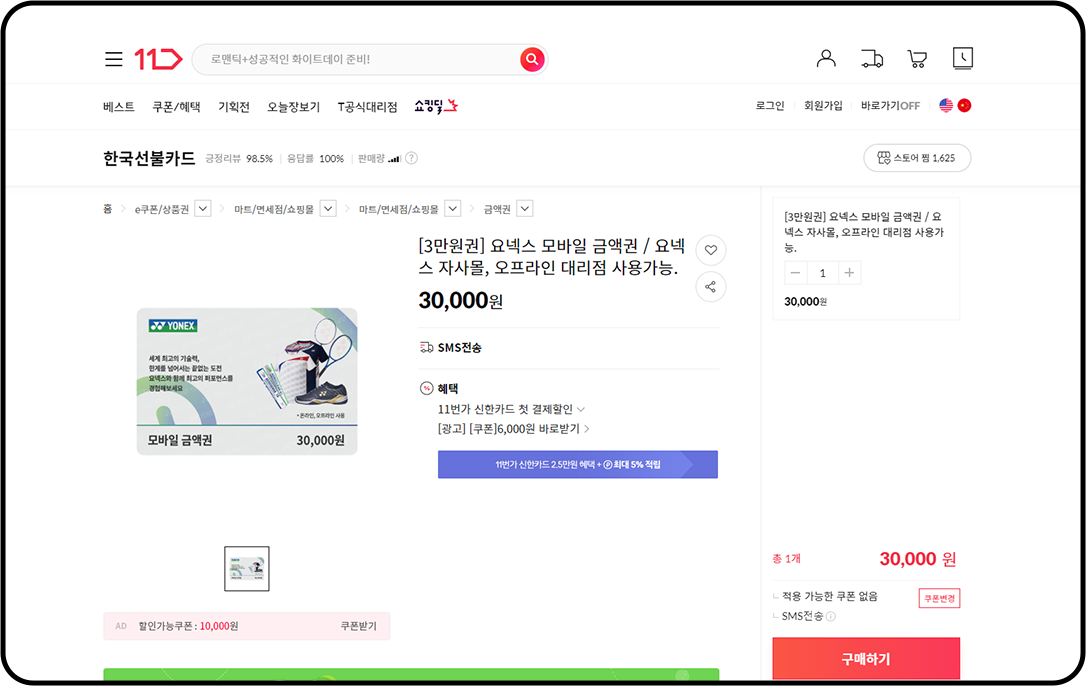
Task: Go to the 11st home logo
Action: pos(158,59)
